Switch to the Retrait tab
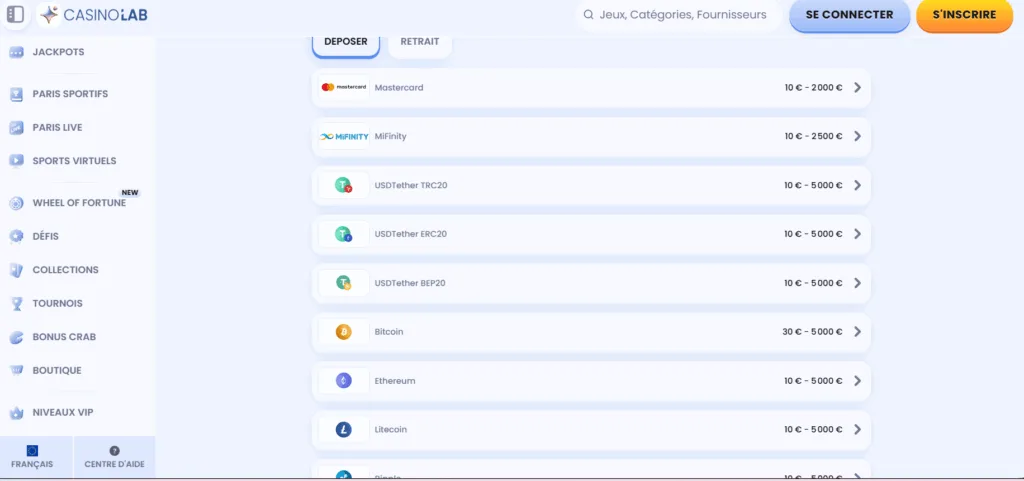This screenshot has height=481, width=1024. 420,42
